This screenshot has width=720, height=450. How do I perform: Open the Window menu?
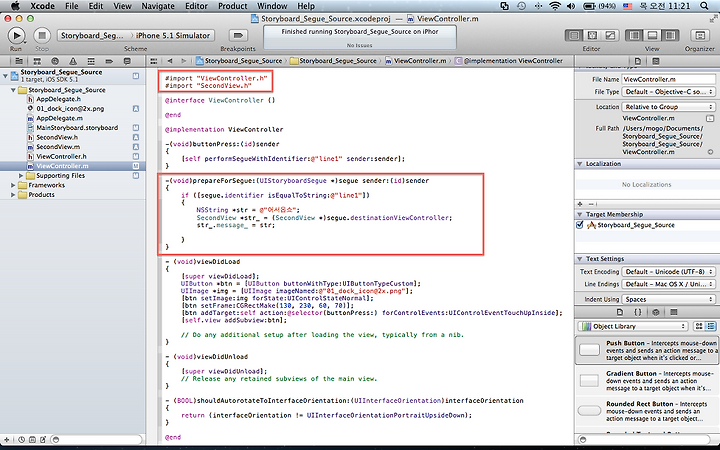tap(272, 6)
